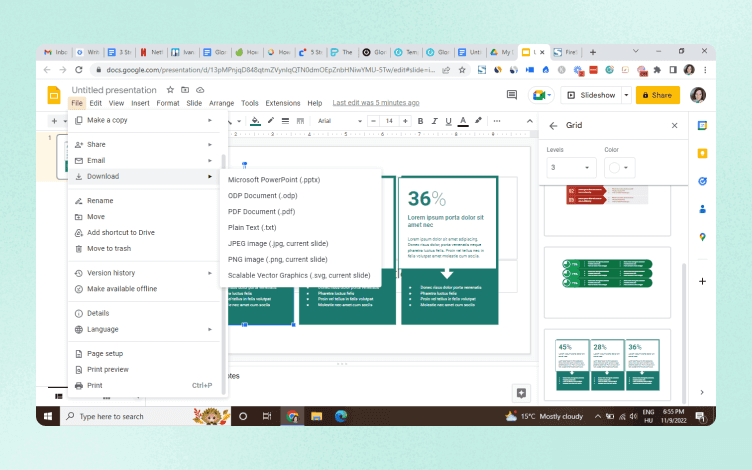Image resolution: width=752 pixels, height=470 pixels.
Task: Go back from the Grid panel
Action: click(x=553, y=126)
